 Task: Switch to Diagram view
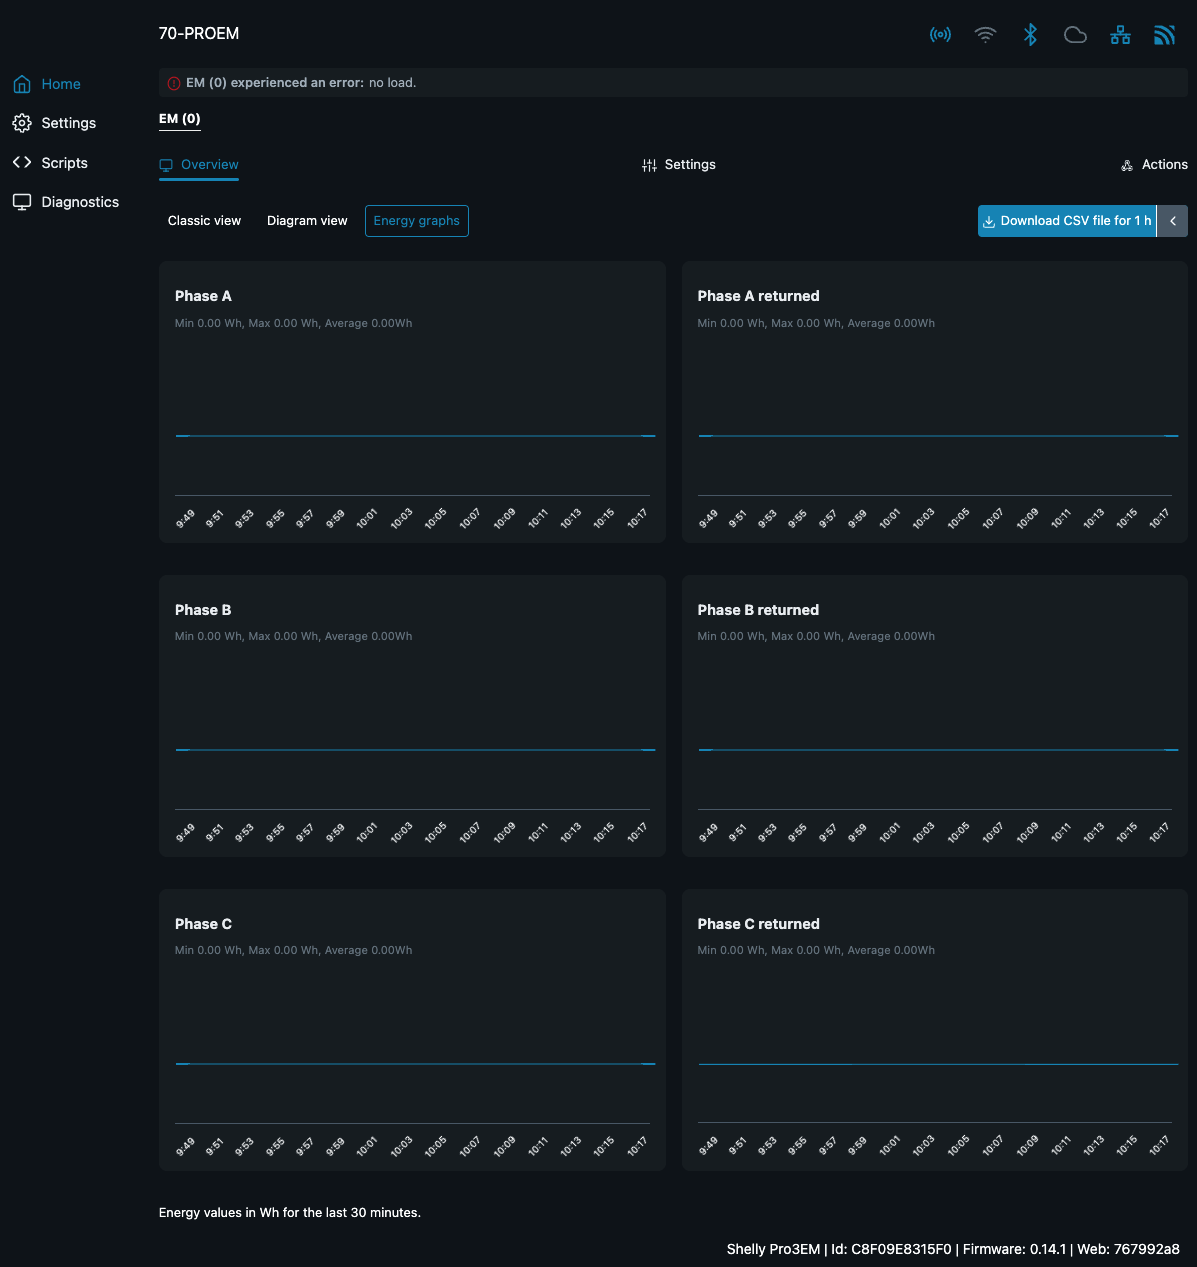pos(307,221)
